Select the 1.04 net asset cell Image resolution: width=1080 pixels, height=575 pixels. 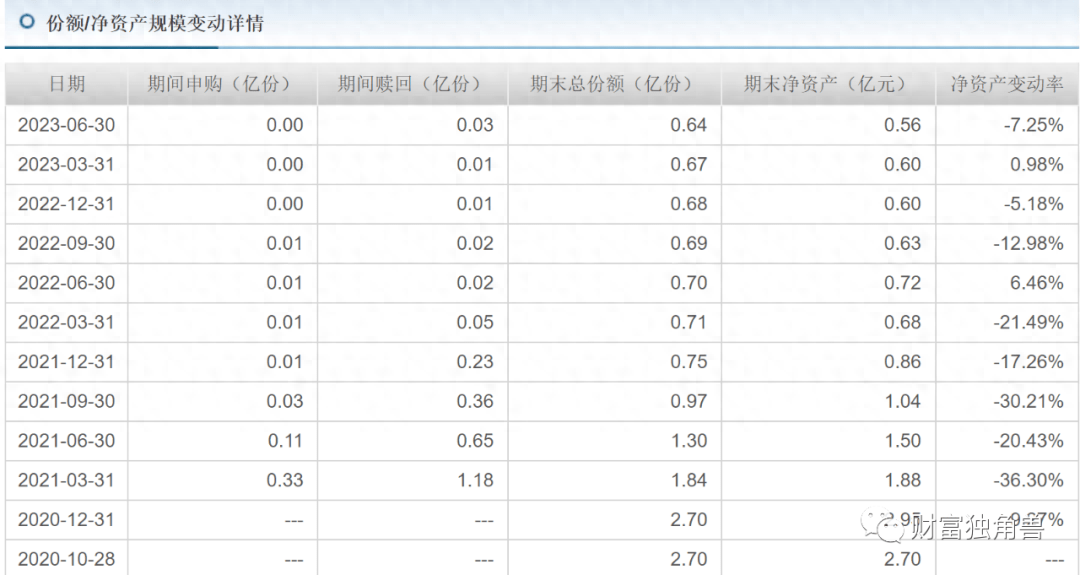[x=902, y=401]
